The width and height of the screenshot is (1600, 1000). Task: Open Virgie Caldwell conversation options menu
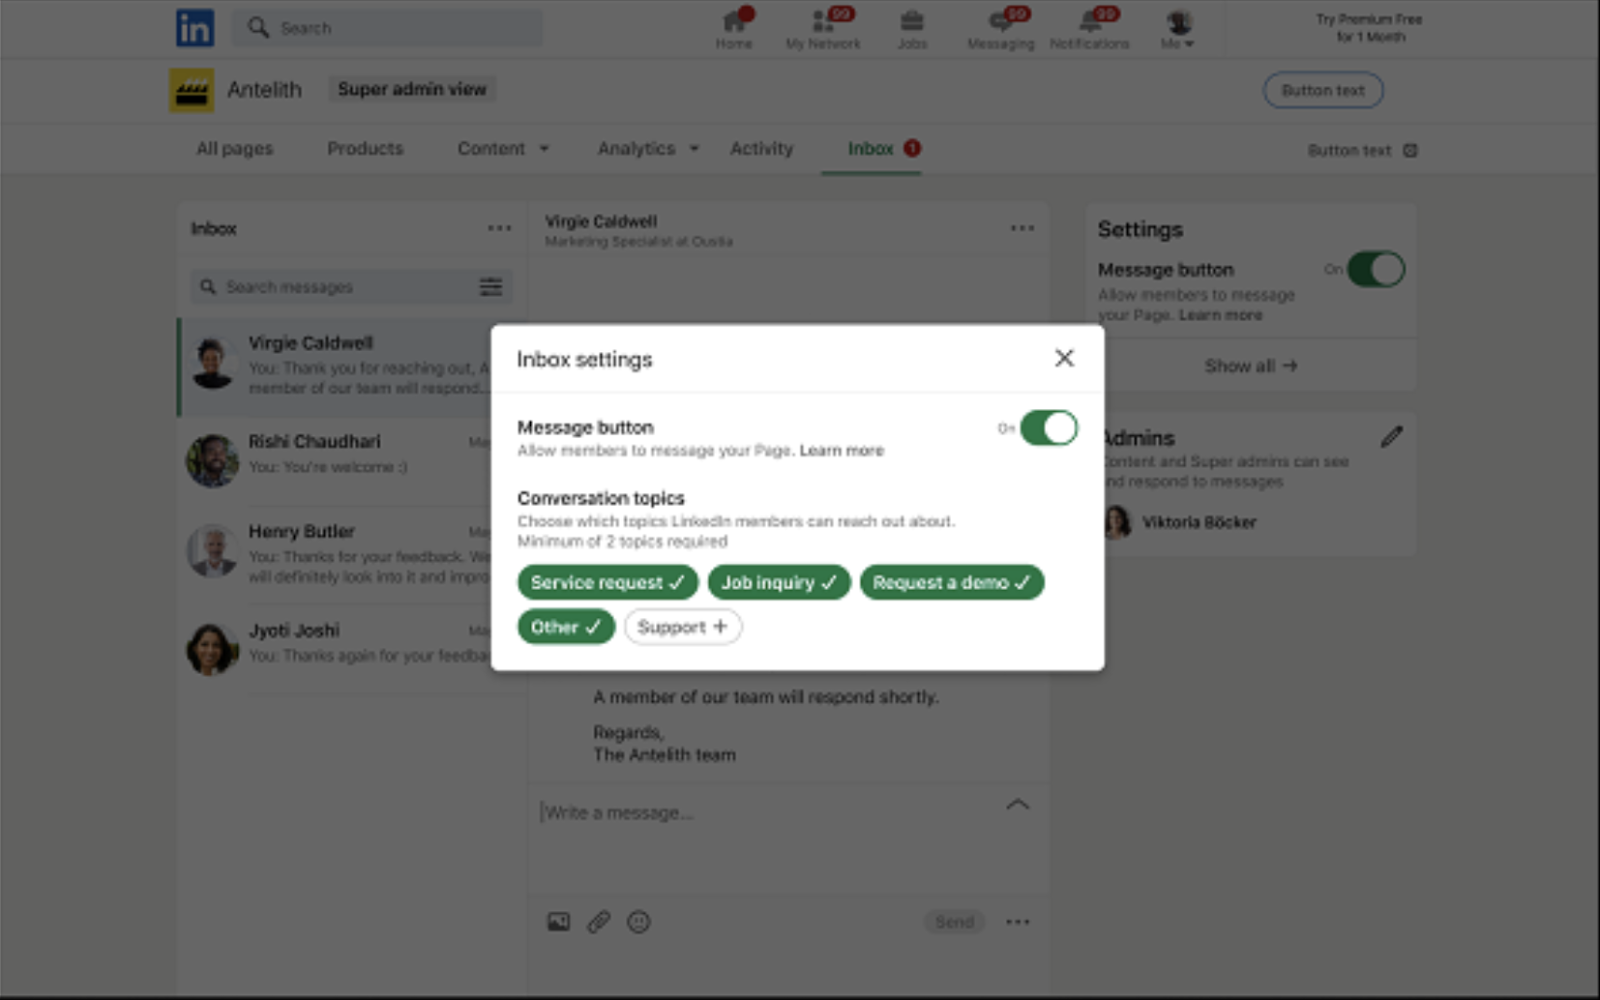point(1022,228)
